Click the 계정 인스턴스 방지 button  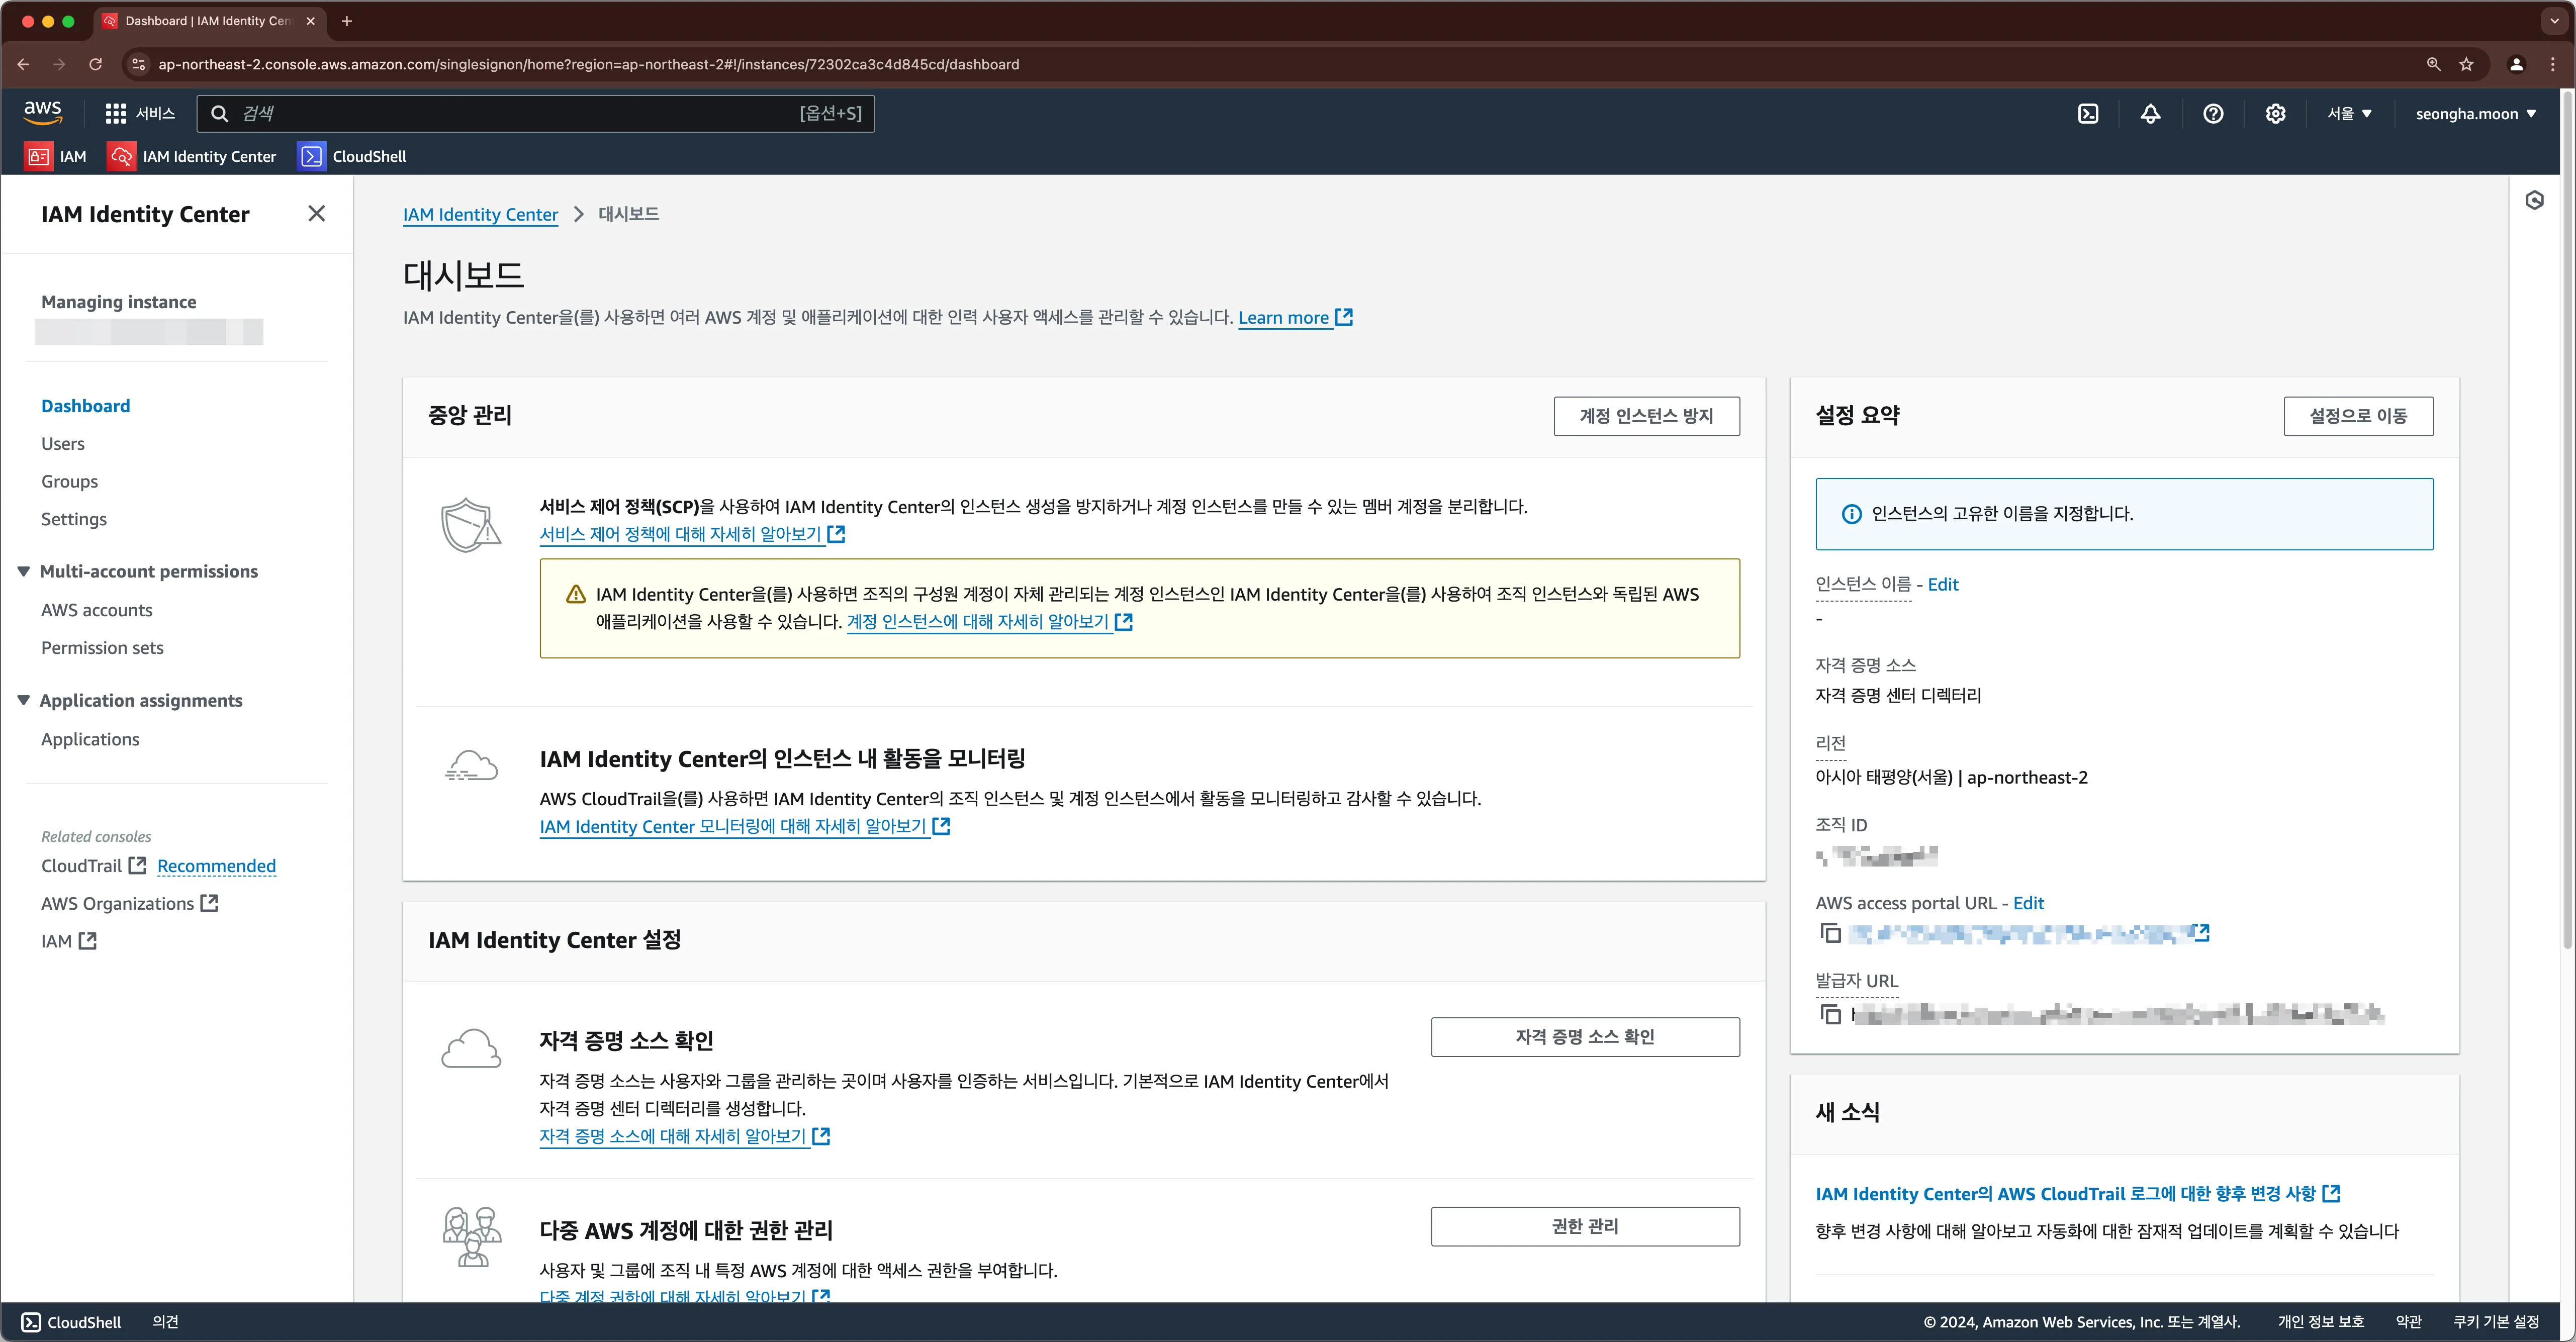[x=1645, y=416]
